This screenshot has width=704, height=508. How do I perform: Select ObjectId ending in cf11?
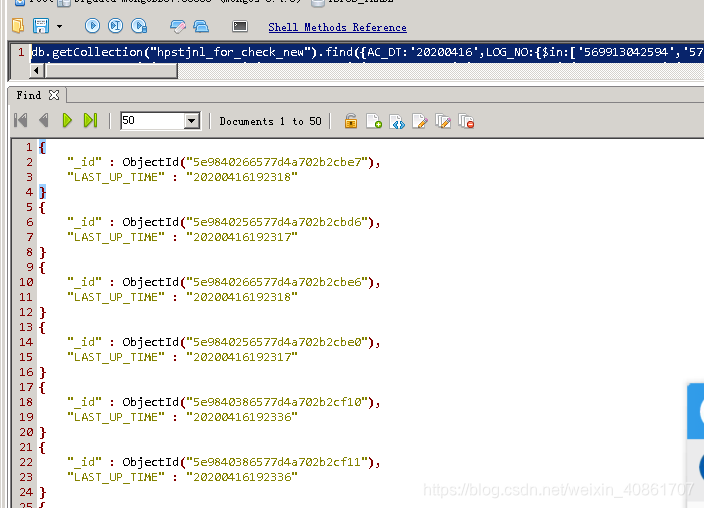(224, 462)
